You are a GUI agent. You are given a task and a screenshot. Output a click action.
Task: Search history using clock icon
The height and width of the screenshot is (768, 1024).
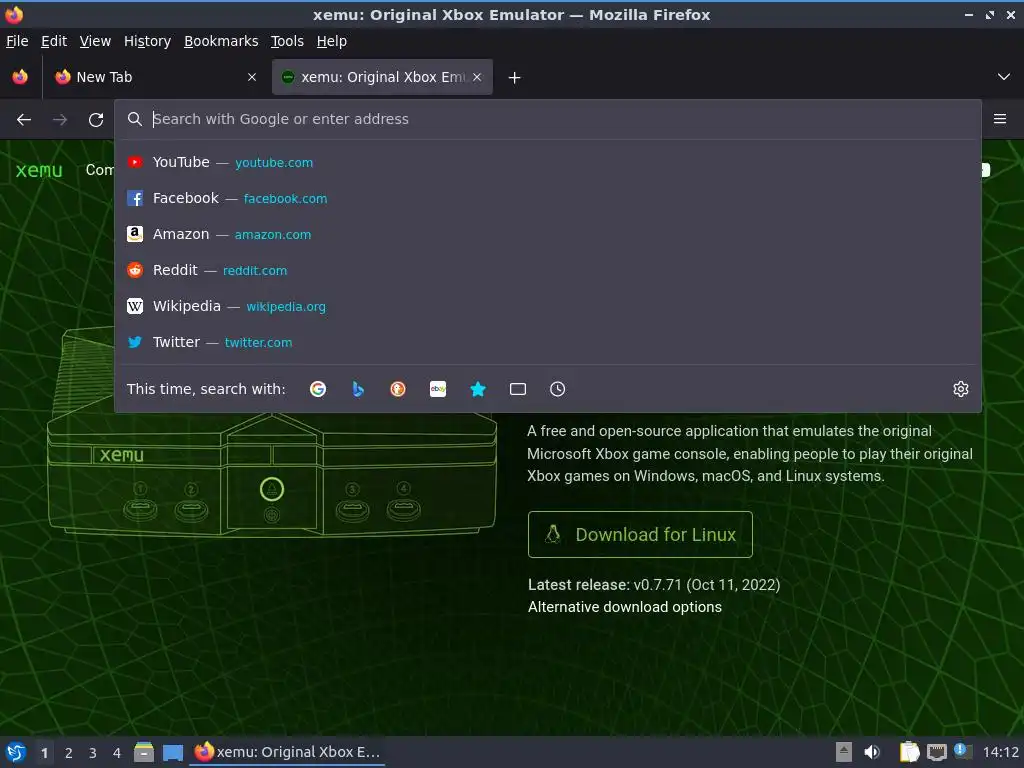558,389
